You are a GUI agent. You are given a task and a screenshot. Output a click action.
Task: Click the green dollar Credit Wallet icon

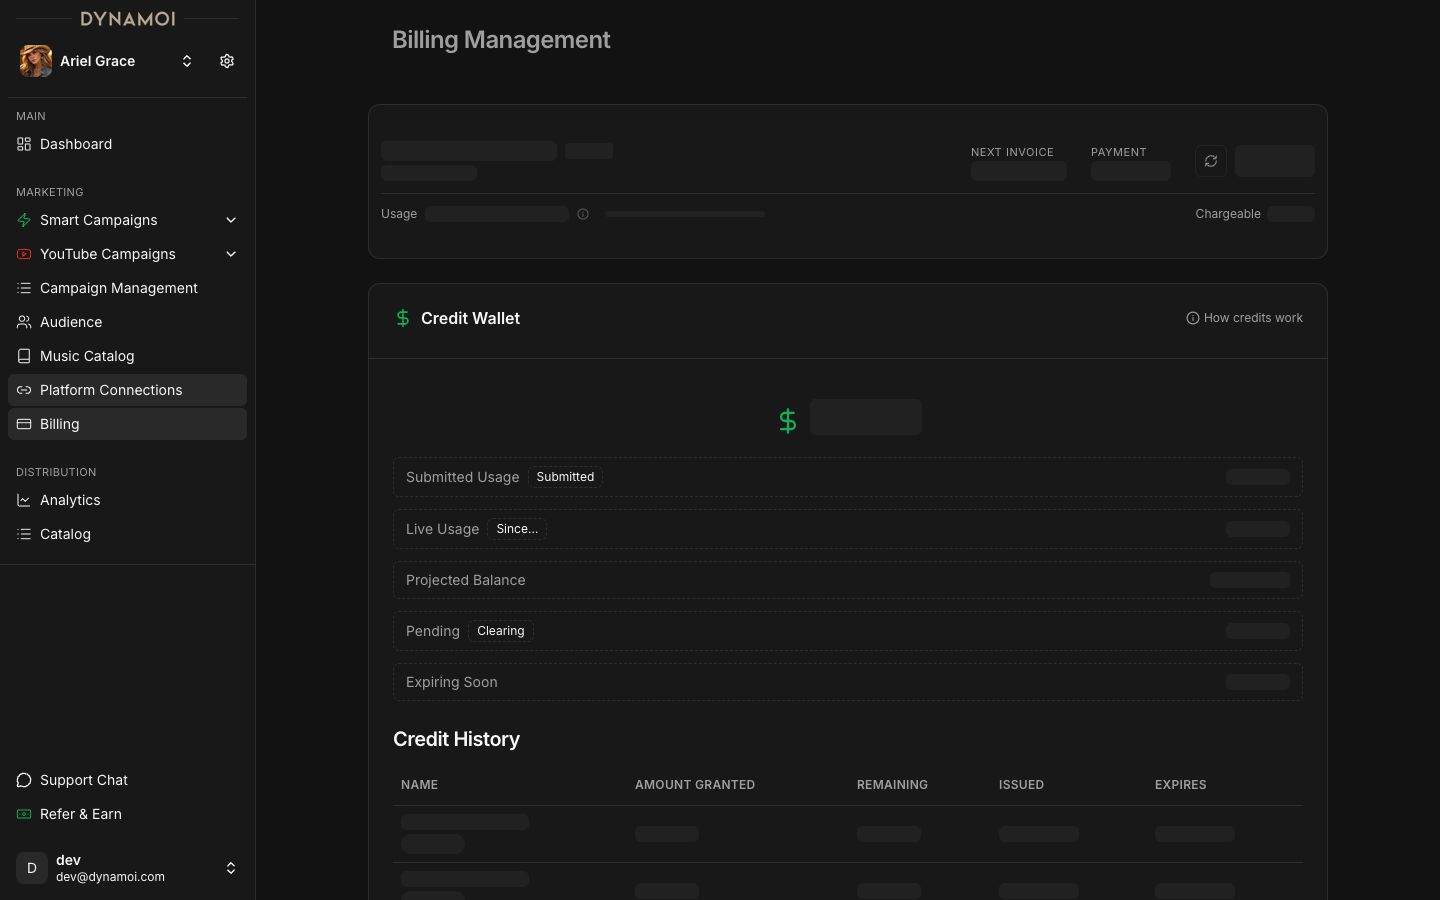403,318
